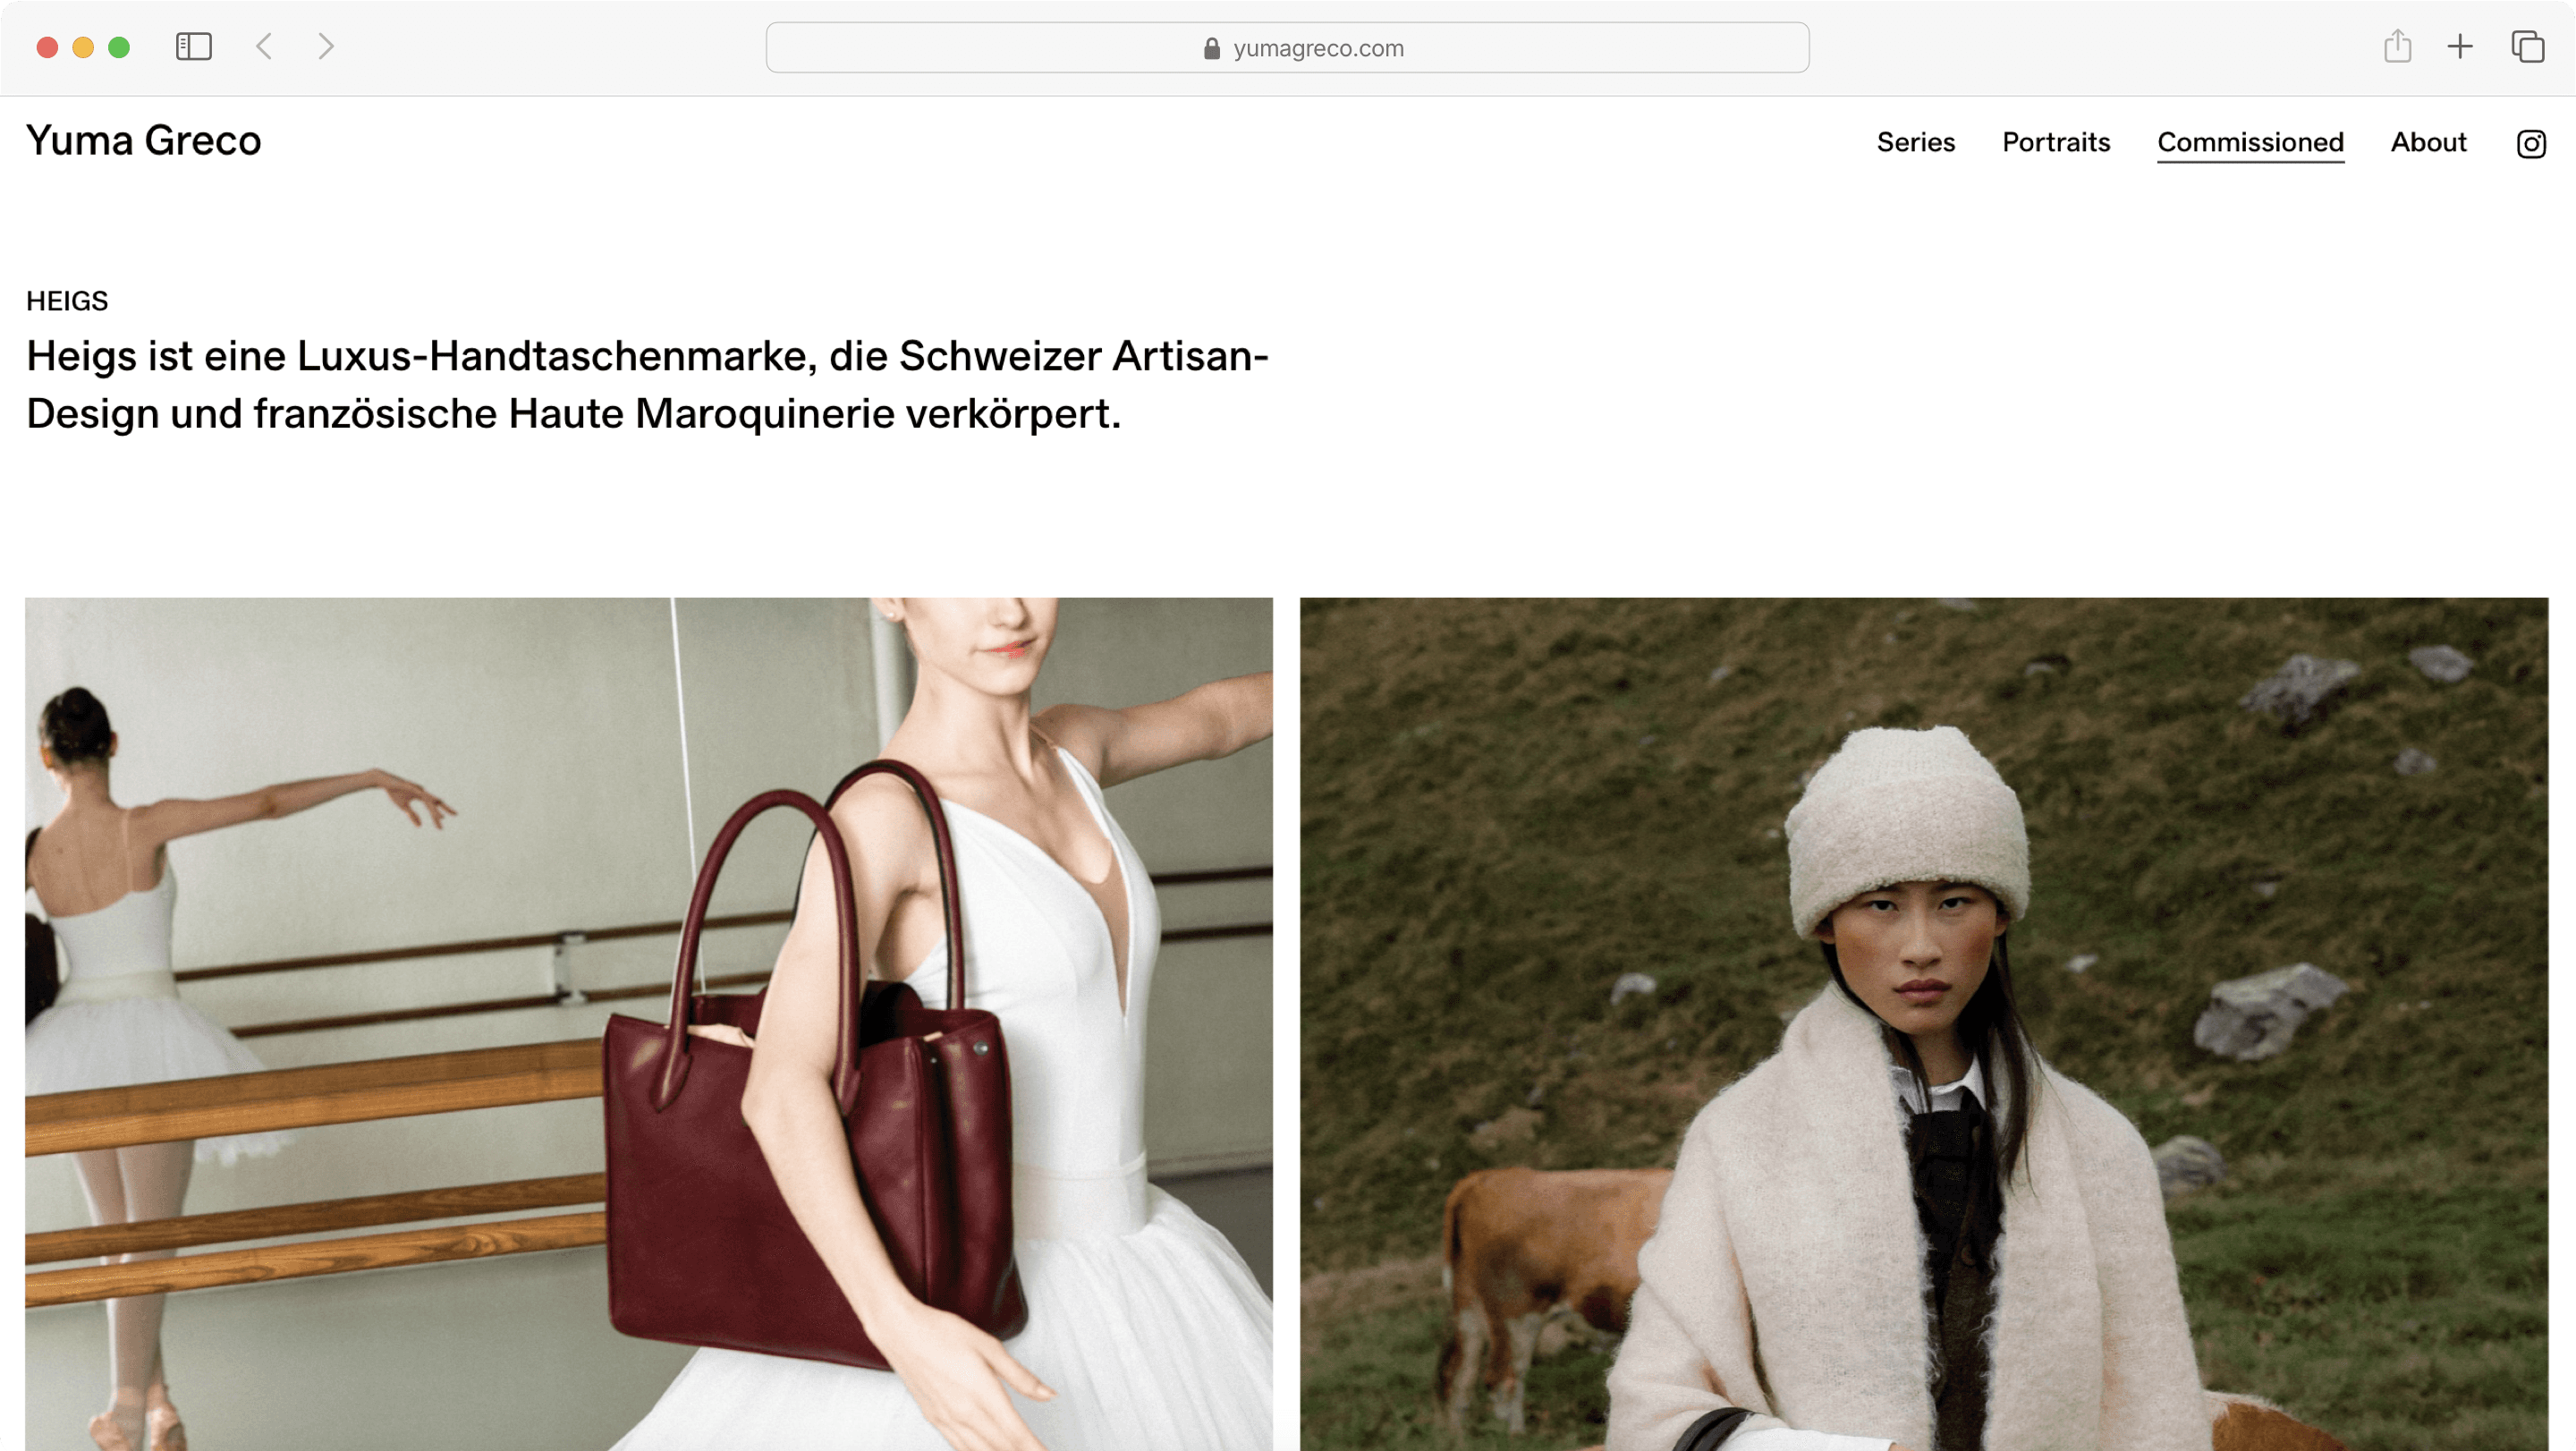Open the Series page

[x=1915, y=142]
